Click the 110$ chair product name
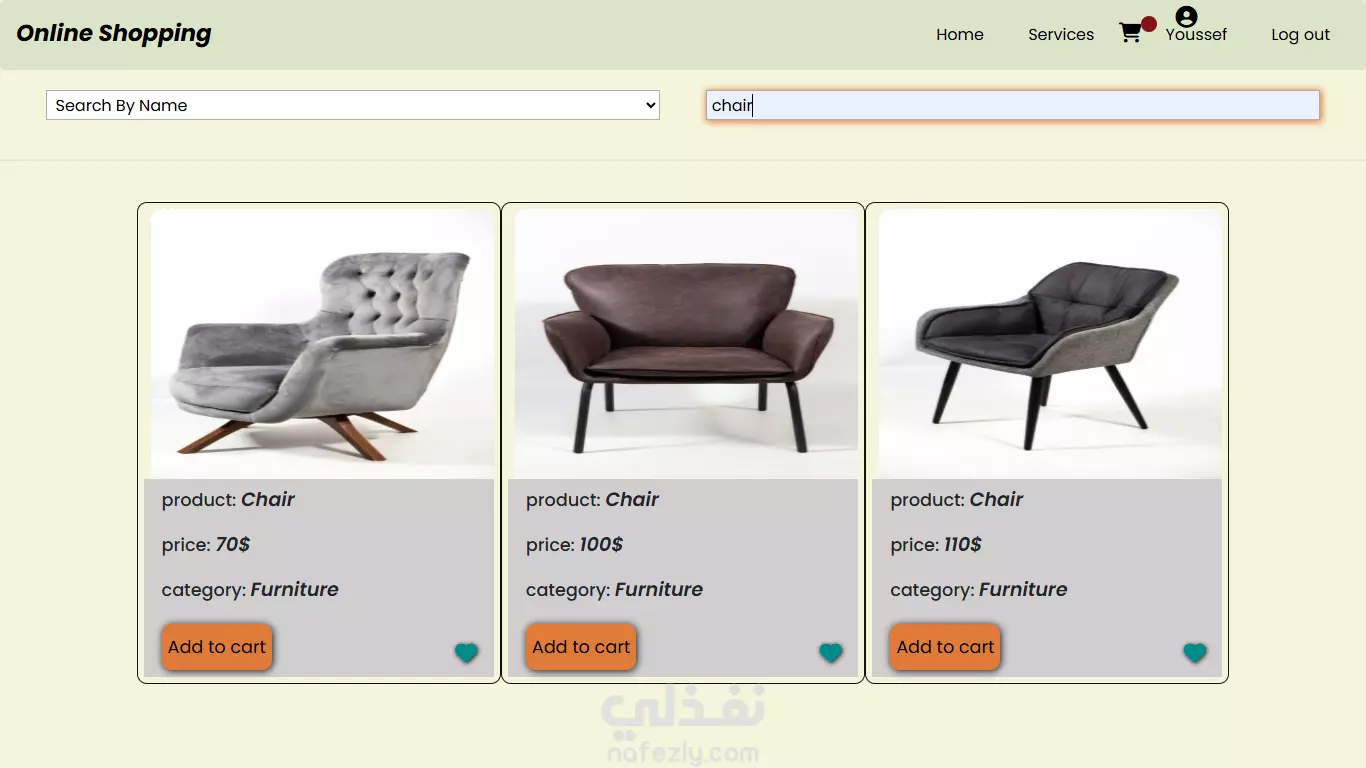 pyautogui.click(x=996, y=499)
